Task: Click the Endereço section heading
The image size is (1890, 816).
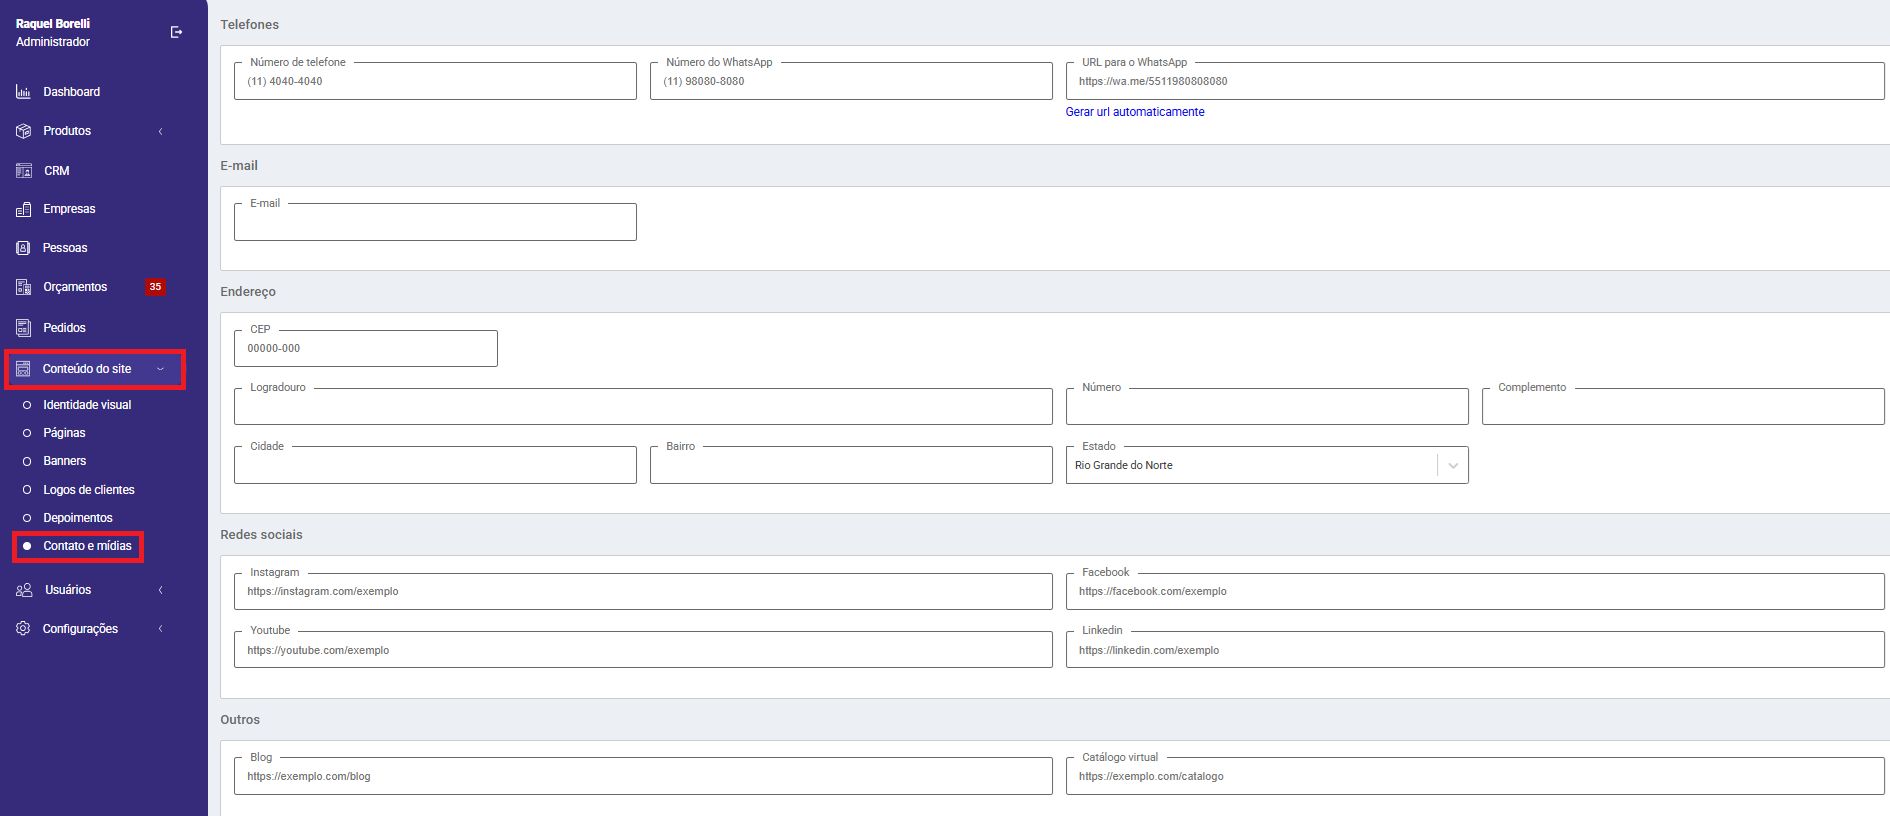Action: click(248, 292)
